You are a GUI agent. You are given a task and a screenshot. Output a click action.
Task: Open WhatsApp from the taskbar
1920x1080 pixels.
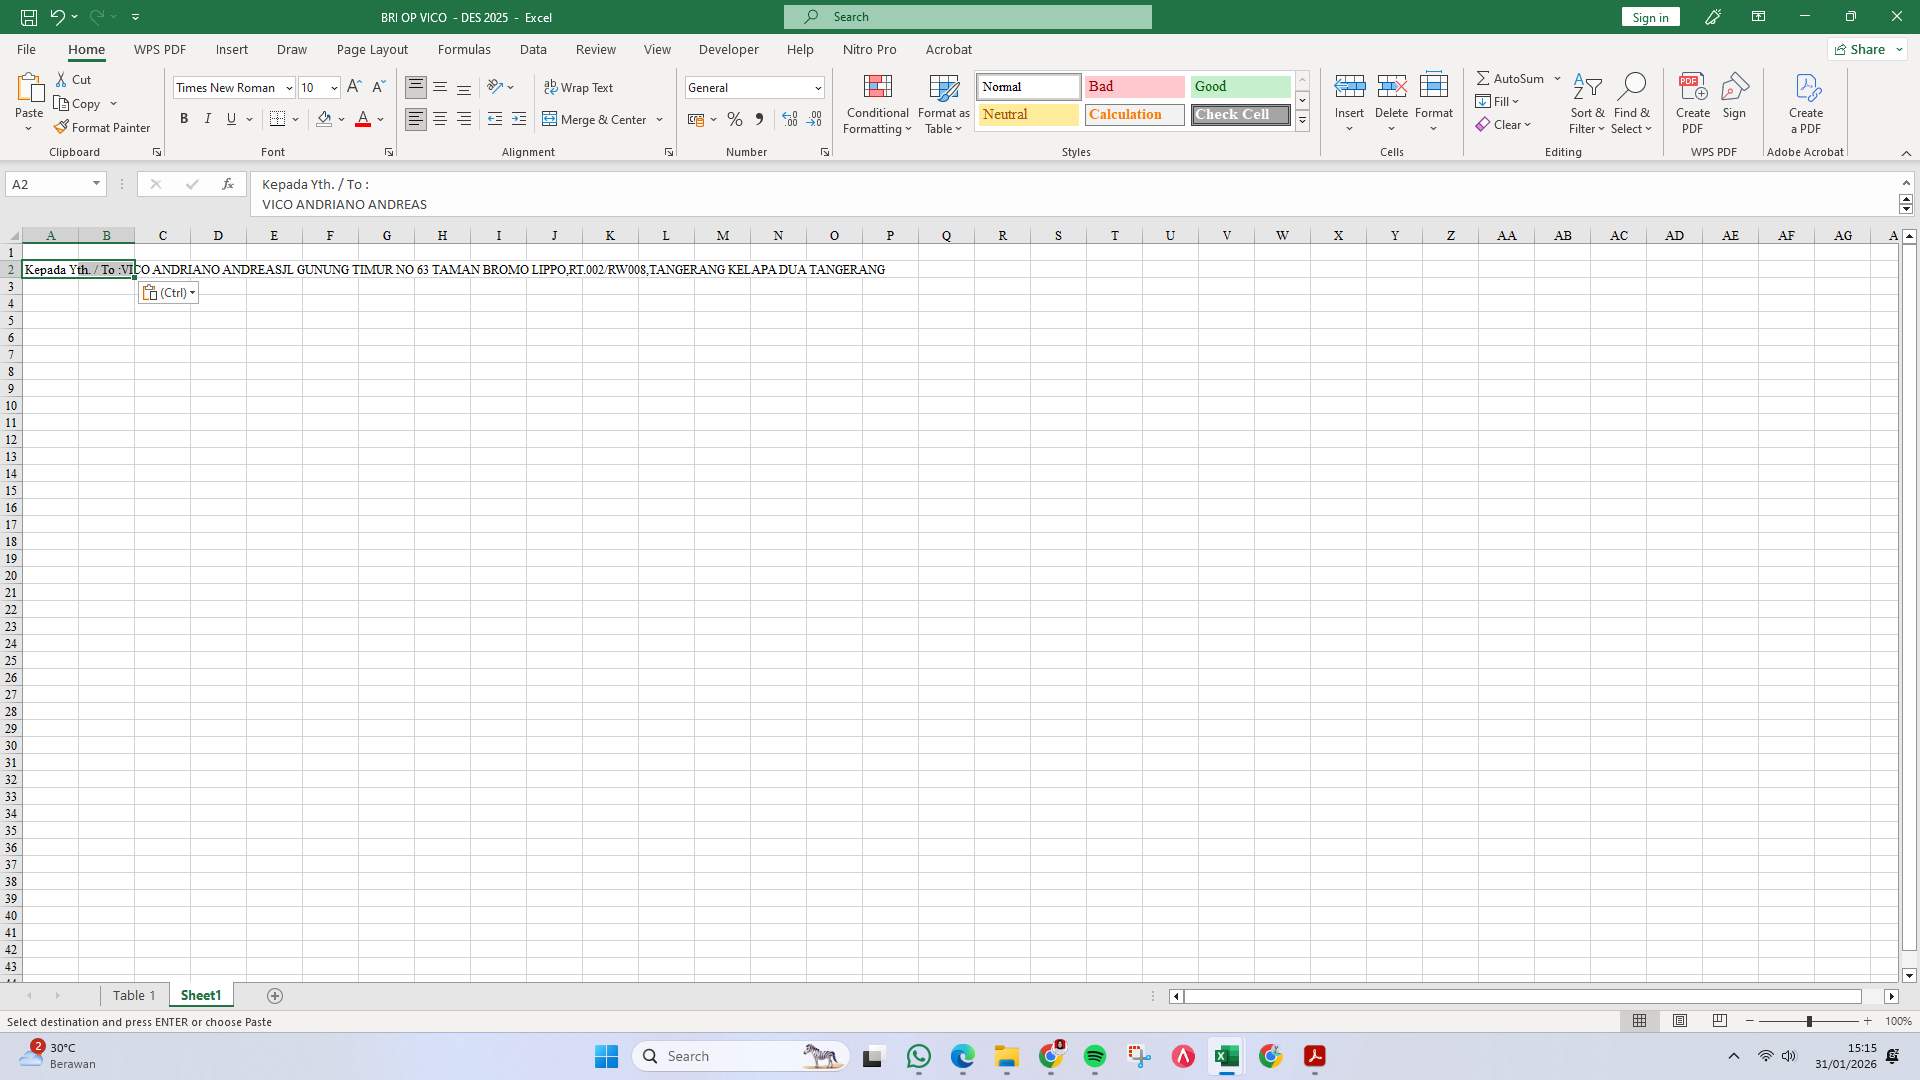pyautogui.click(x=919, y=1057)
